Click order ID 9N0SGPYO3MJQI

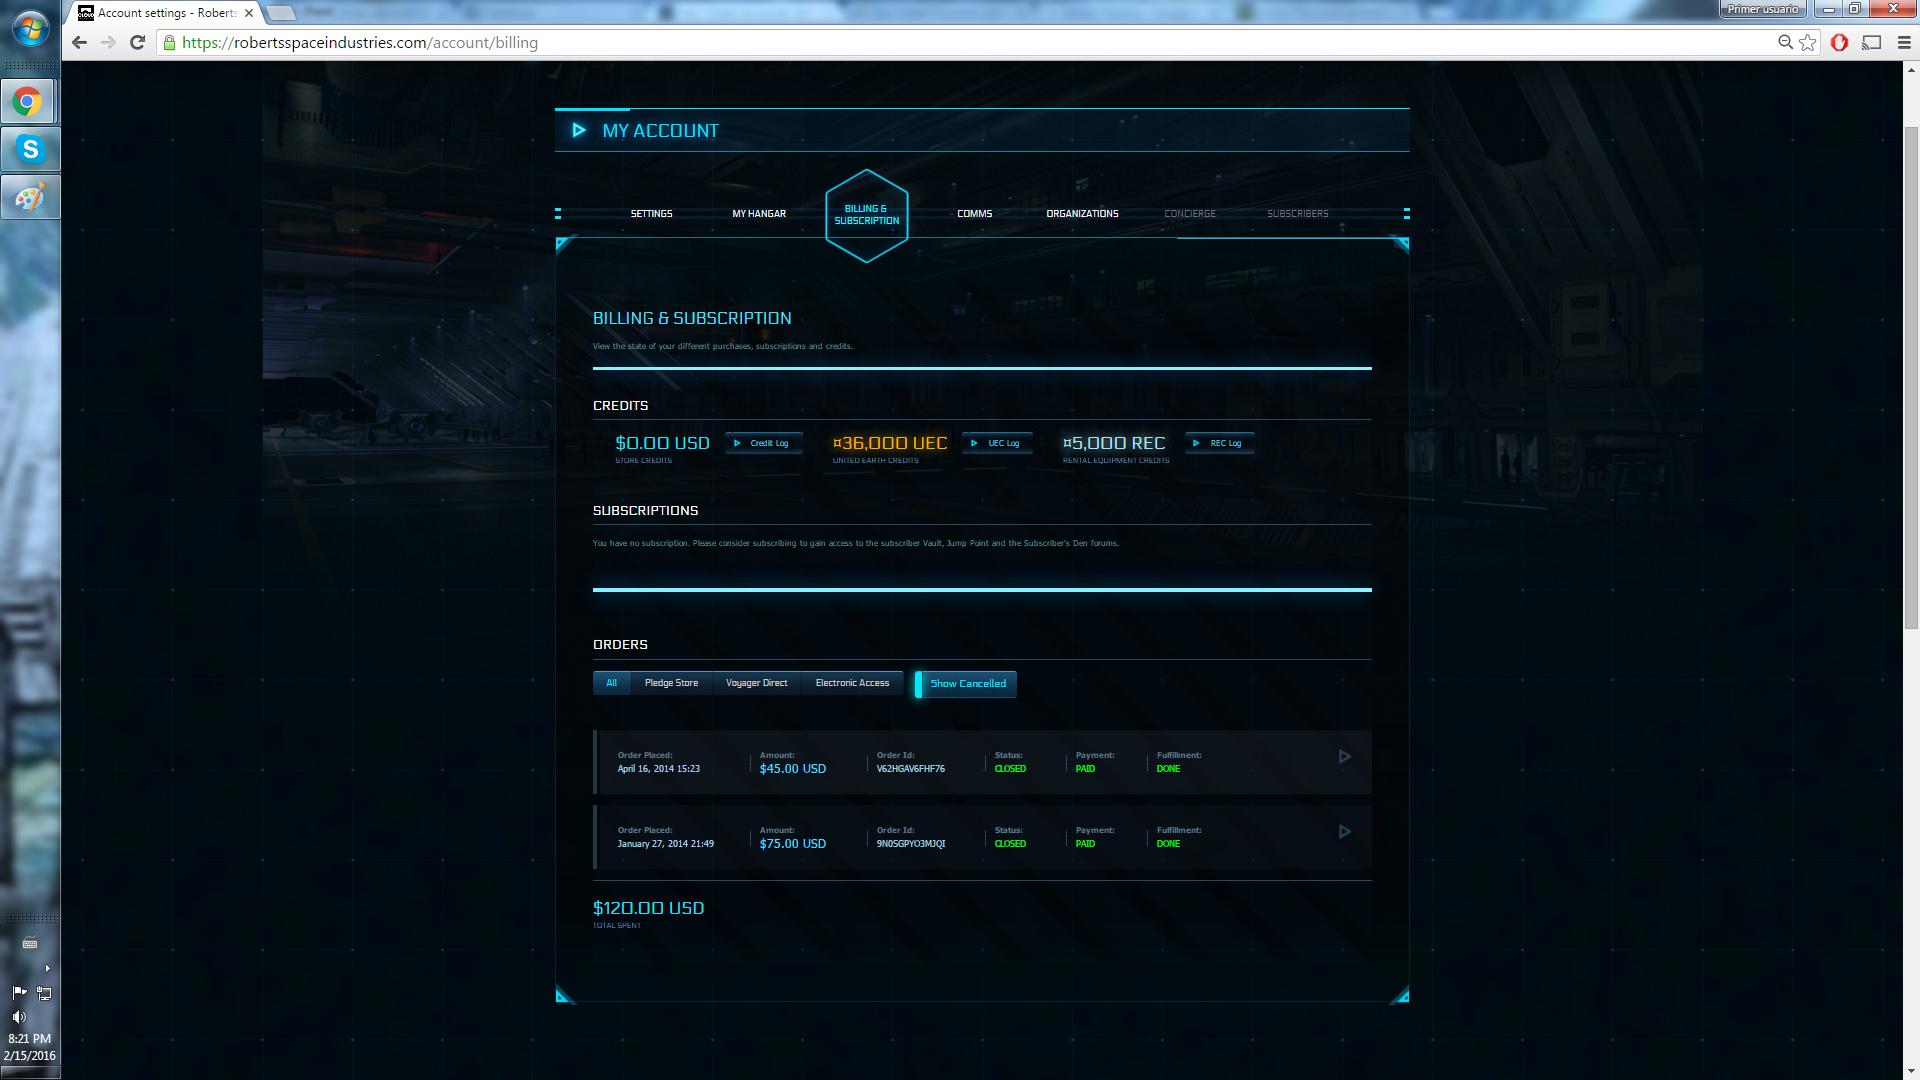point(911,844)
